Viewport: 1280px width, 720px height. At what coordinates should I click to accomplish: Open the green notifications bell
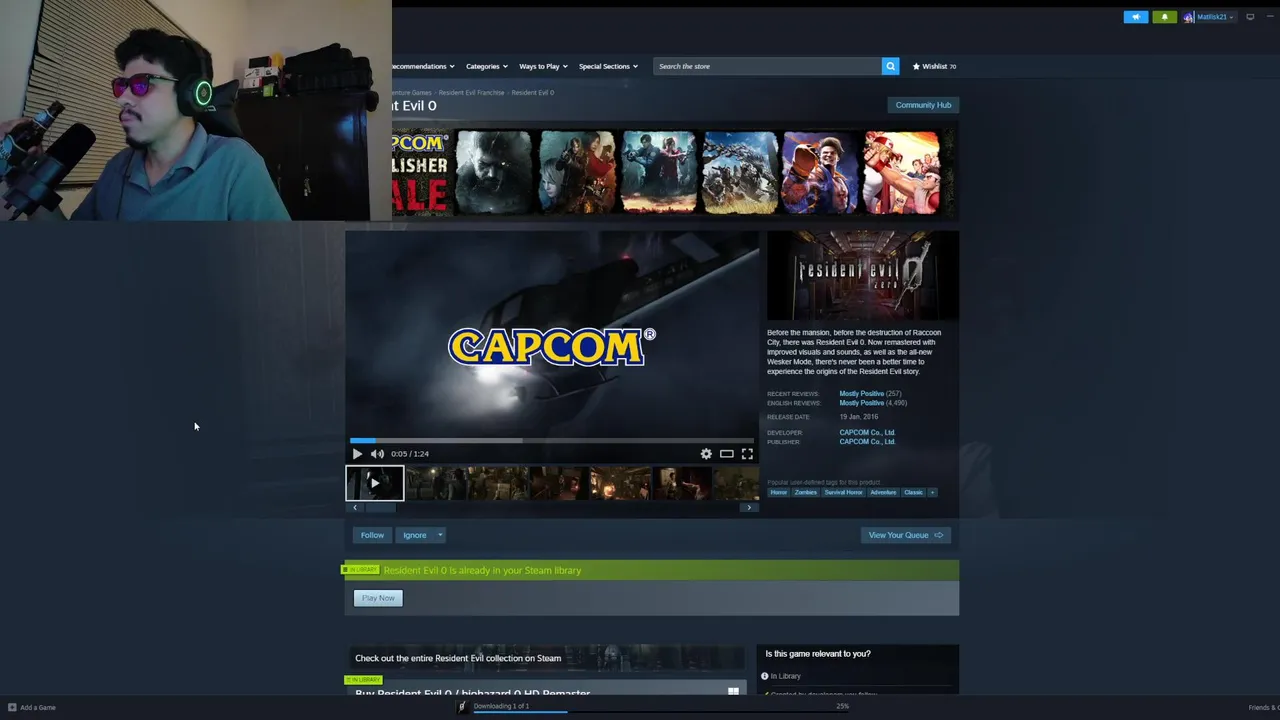tap(1165, 17)
